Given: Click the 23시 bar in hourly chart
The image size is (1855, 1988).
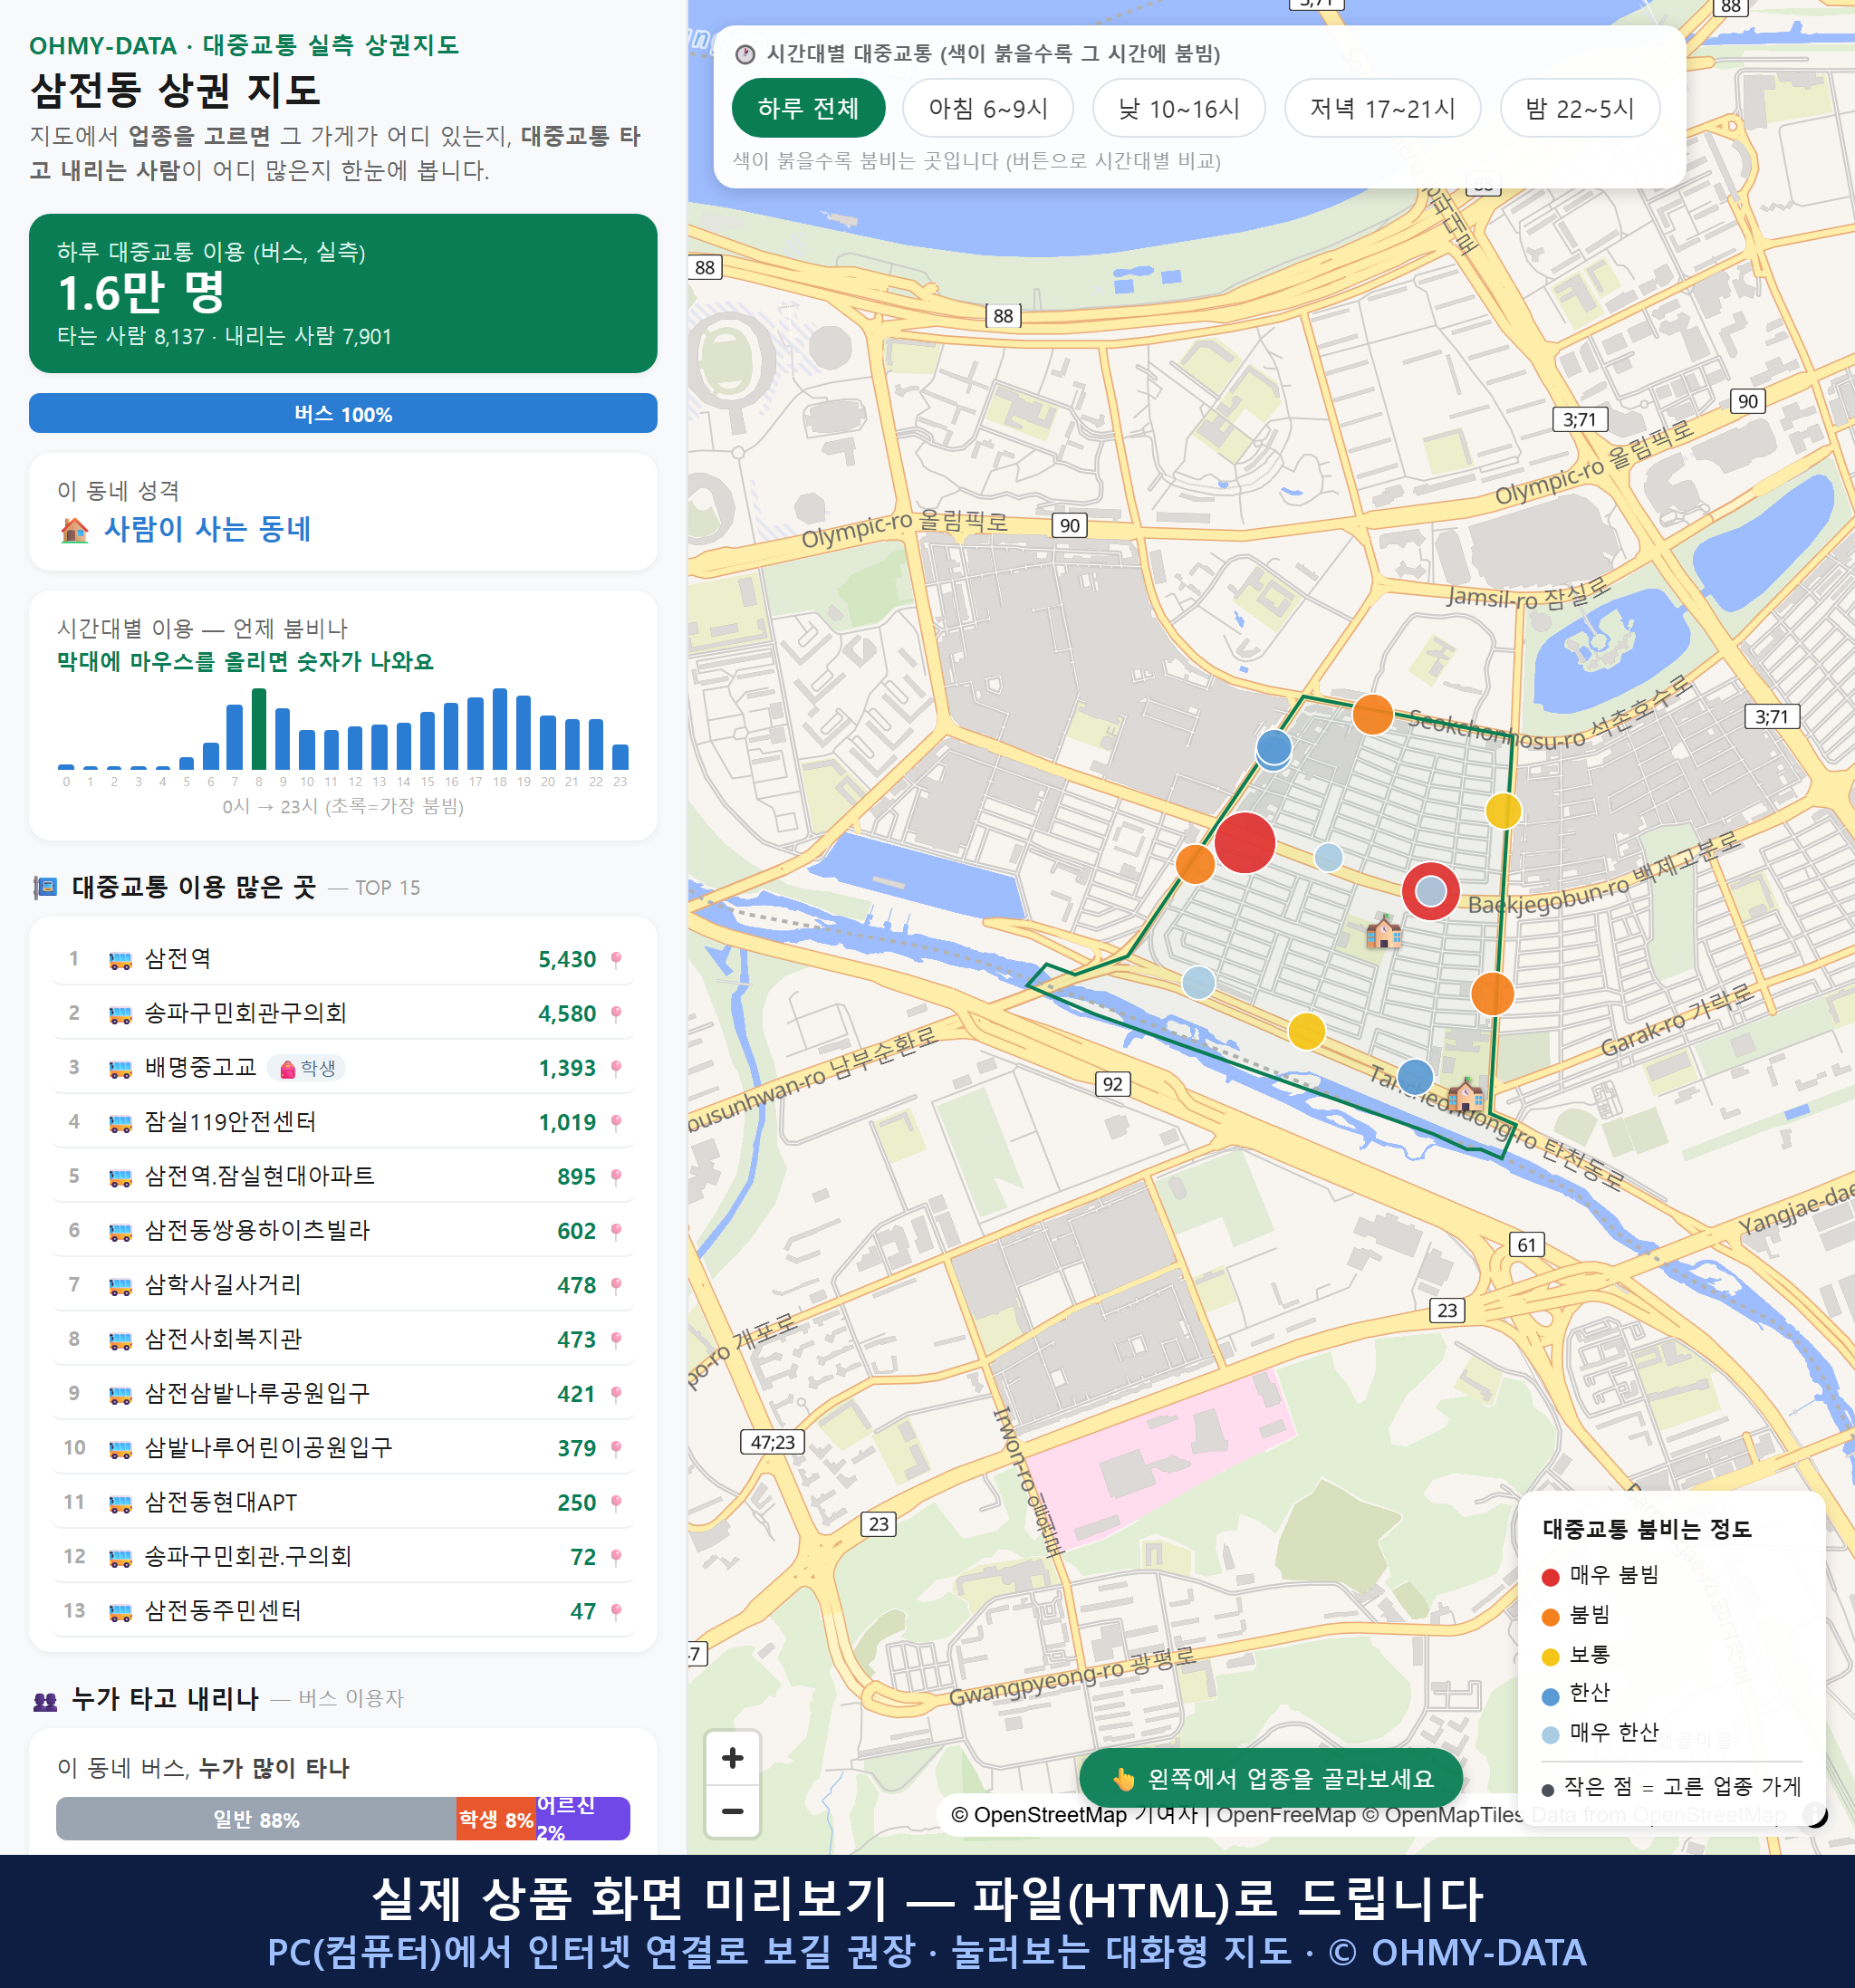Looking at the screenshot, I should 620,757.
